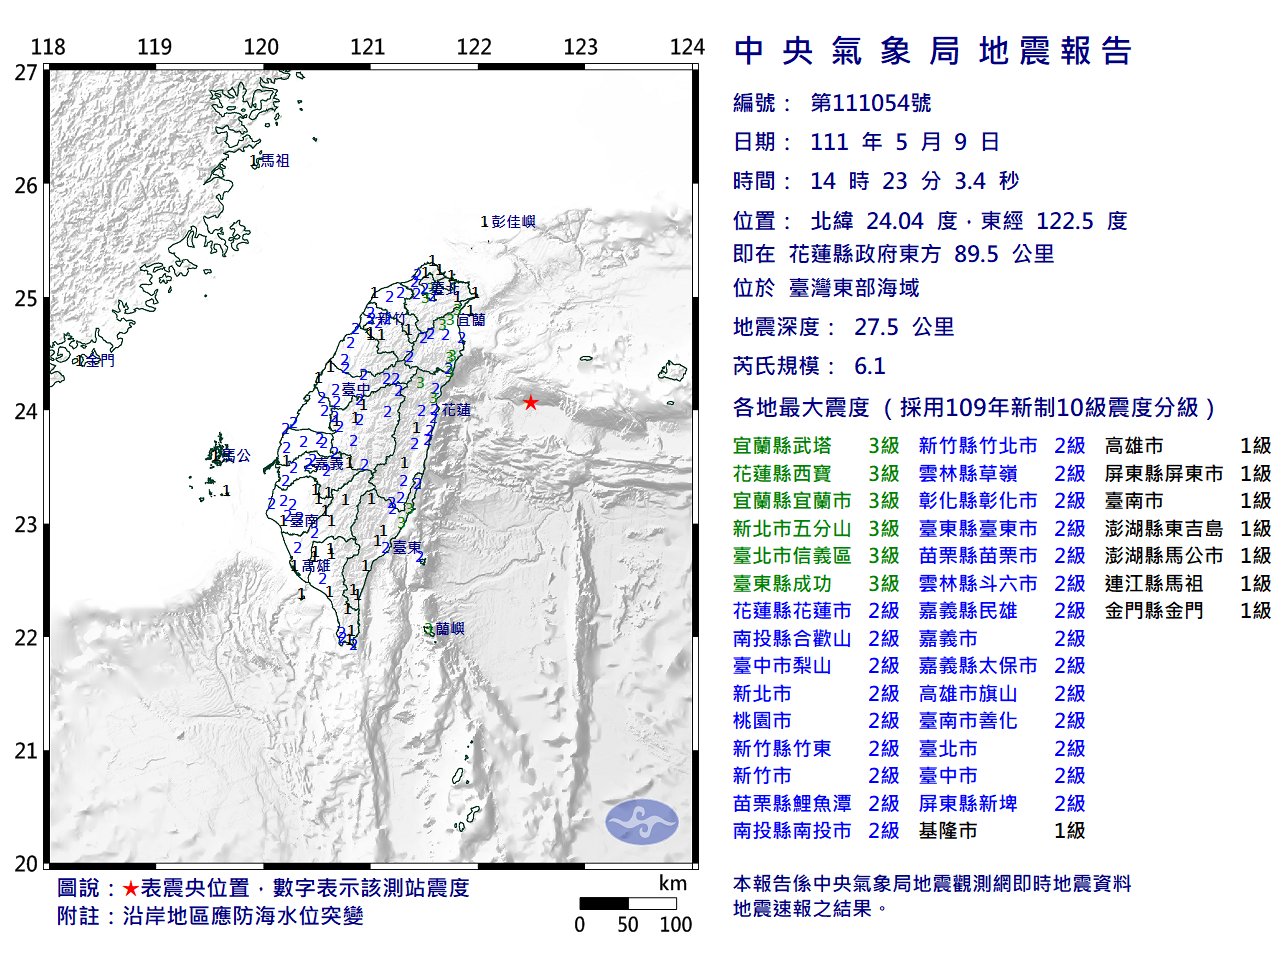This screenshot has width=1280, height=960.
Task: Click the 蘭嶼 station label on the map
Action: pyautogui.click(x=450, y=628)
